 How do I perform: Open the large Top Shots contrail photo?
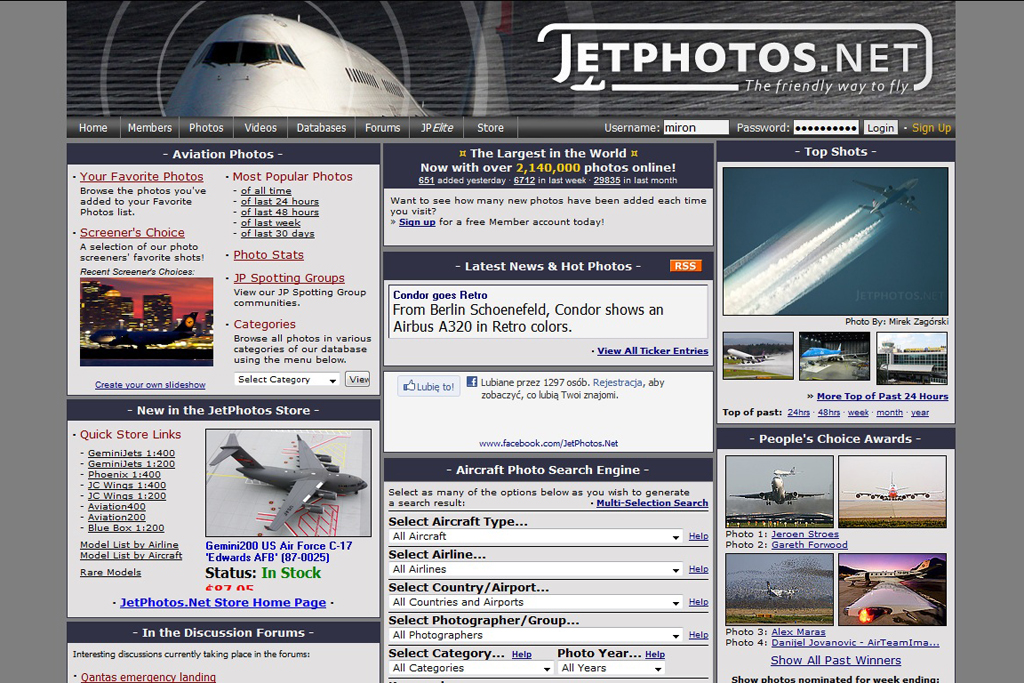point(835,241)
